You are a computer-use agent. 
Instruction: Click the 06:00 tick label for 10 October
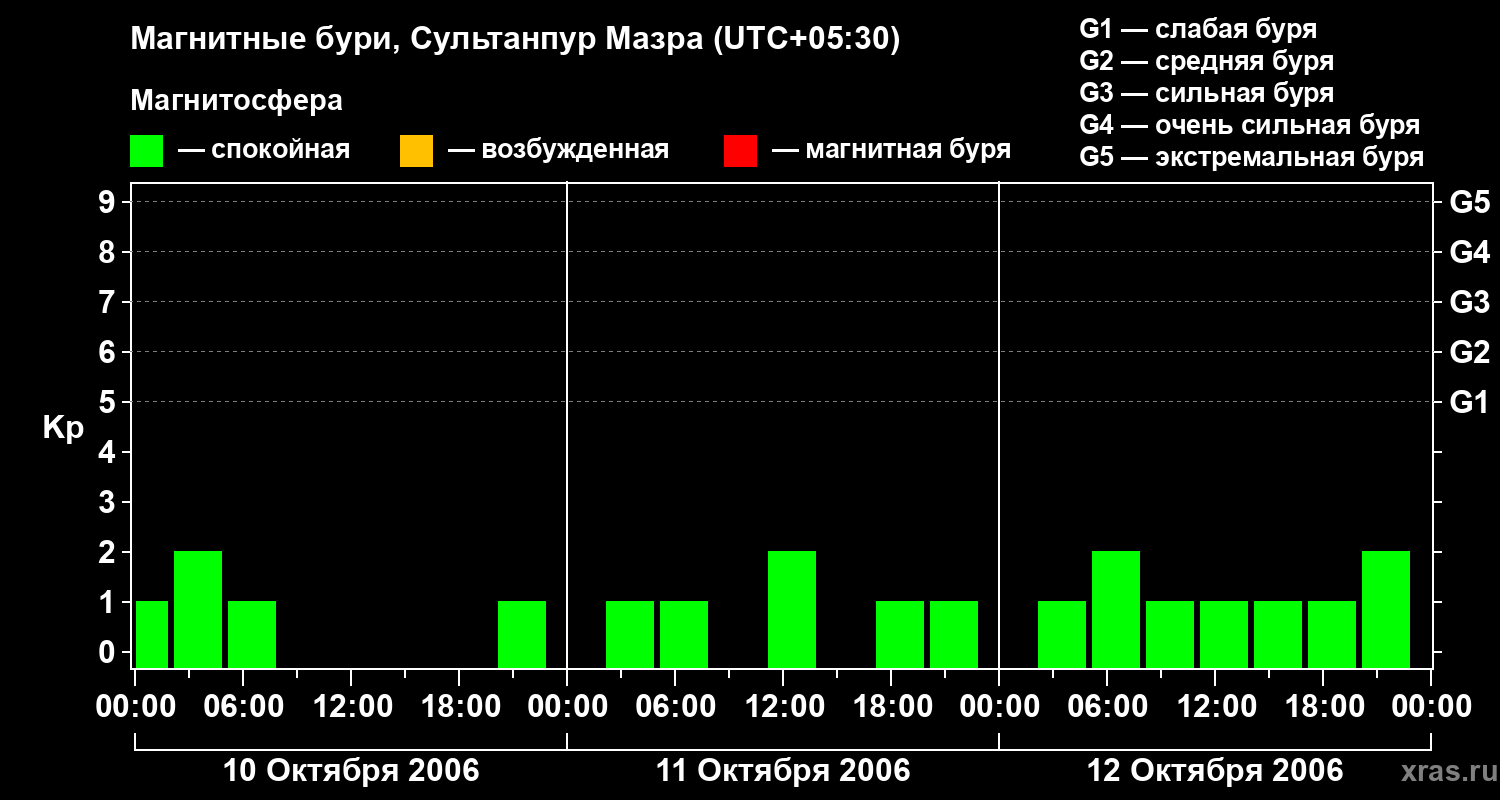tap(243, 707)
